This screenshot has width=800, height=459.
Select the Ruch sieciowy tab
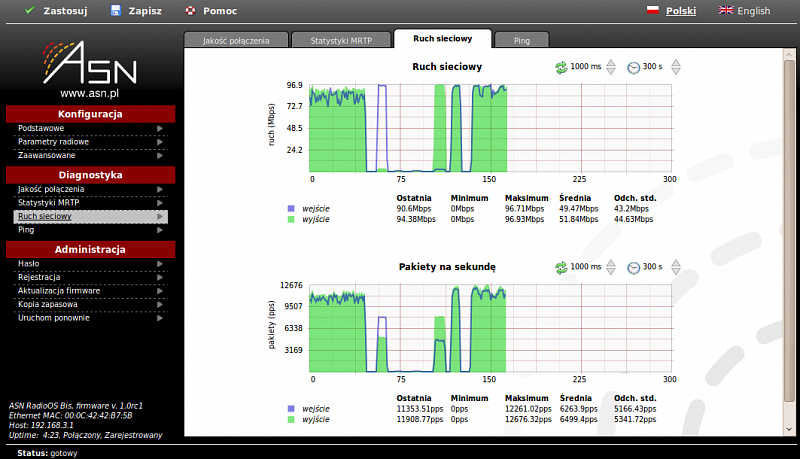[x=443, y=39]
